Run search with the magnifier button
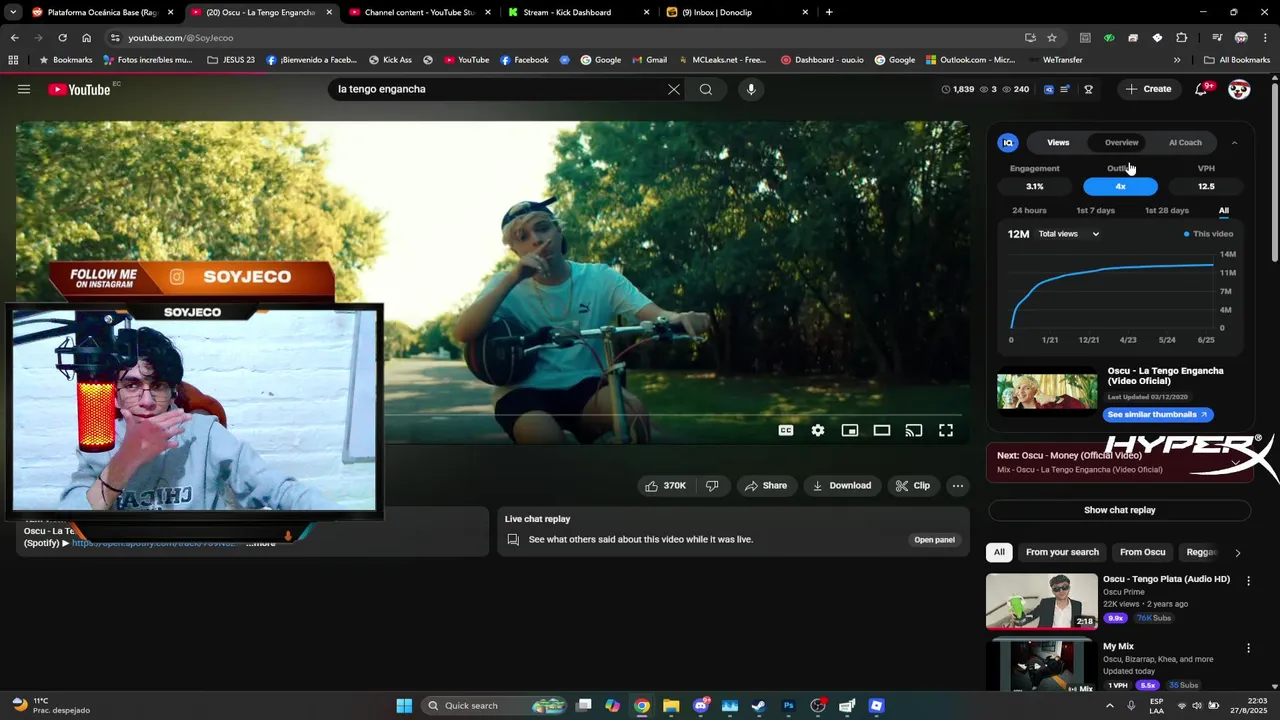Screen dimensions: 1280x720 coord(706,89)
